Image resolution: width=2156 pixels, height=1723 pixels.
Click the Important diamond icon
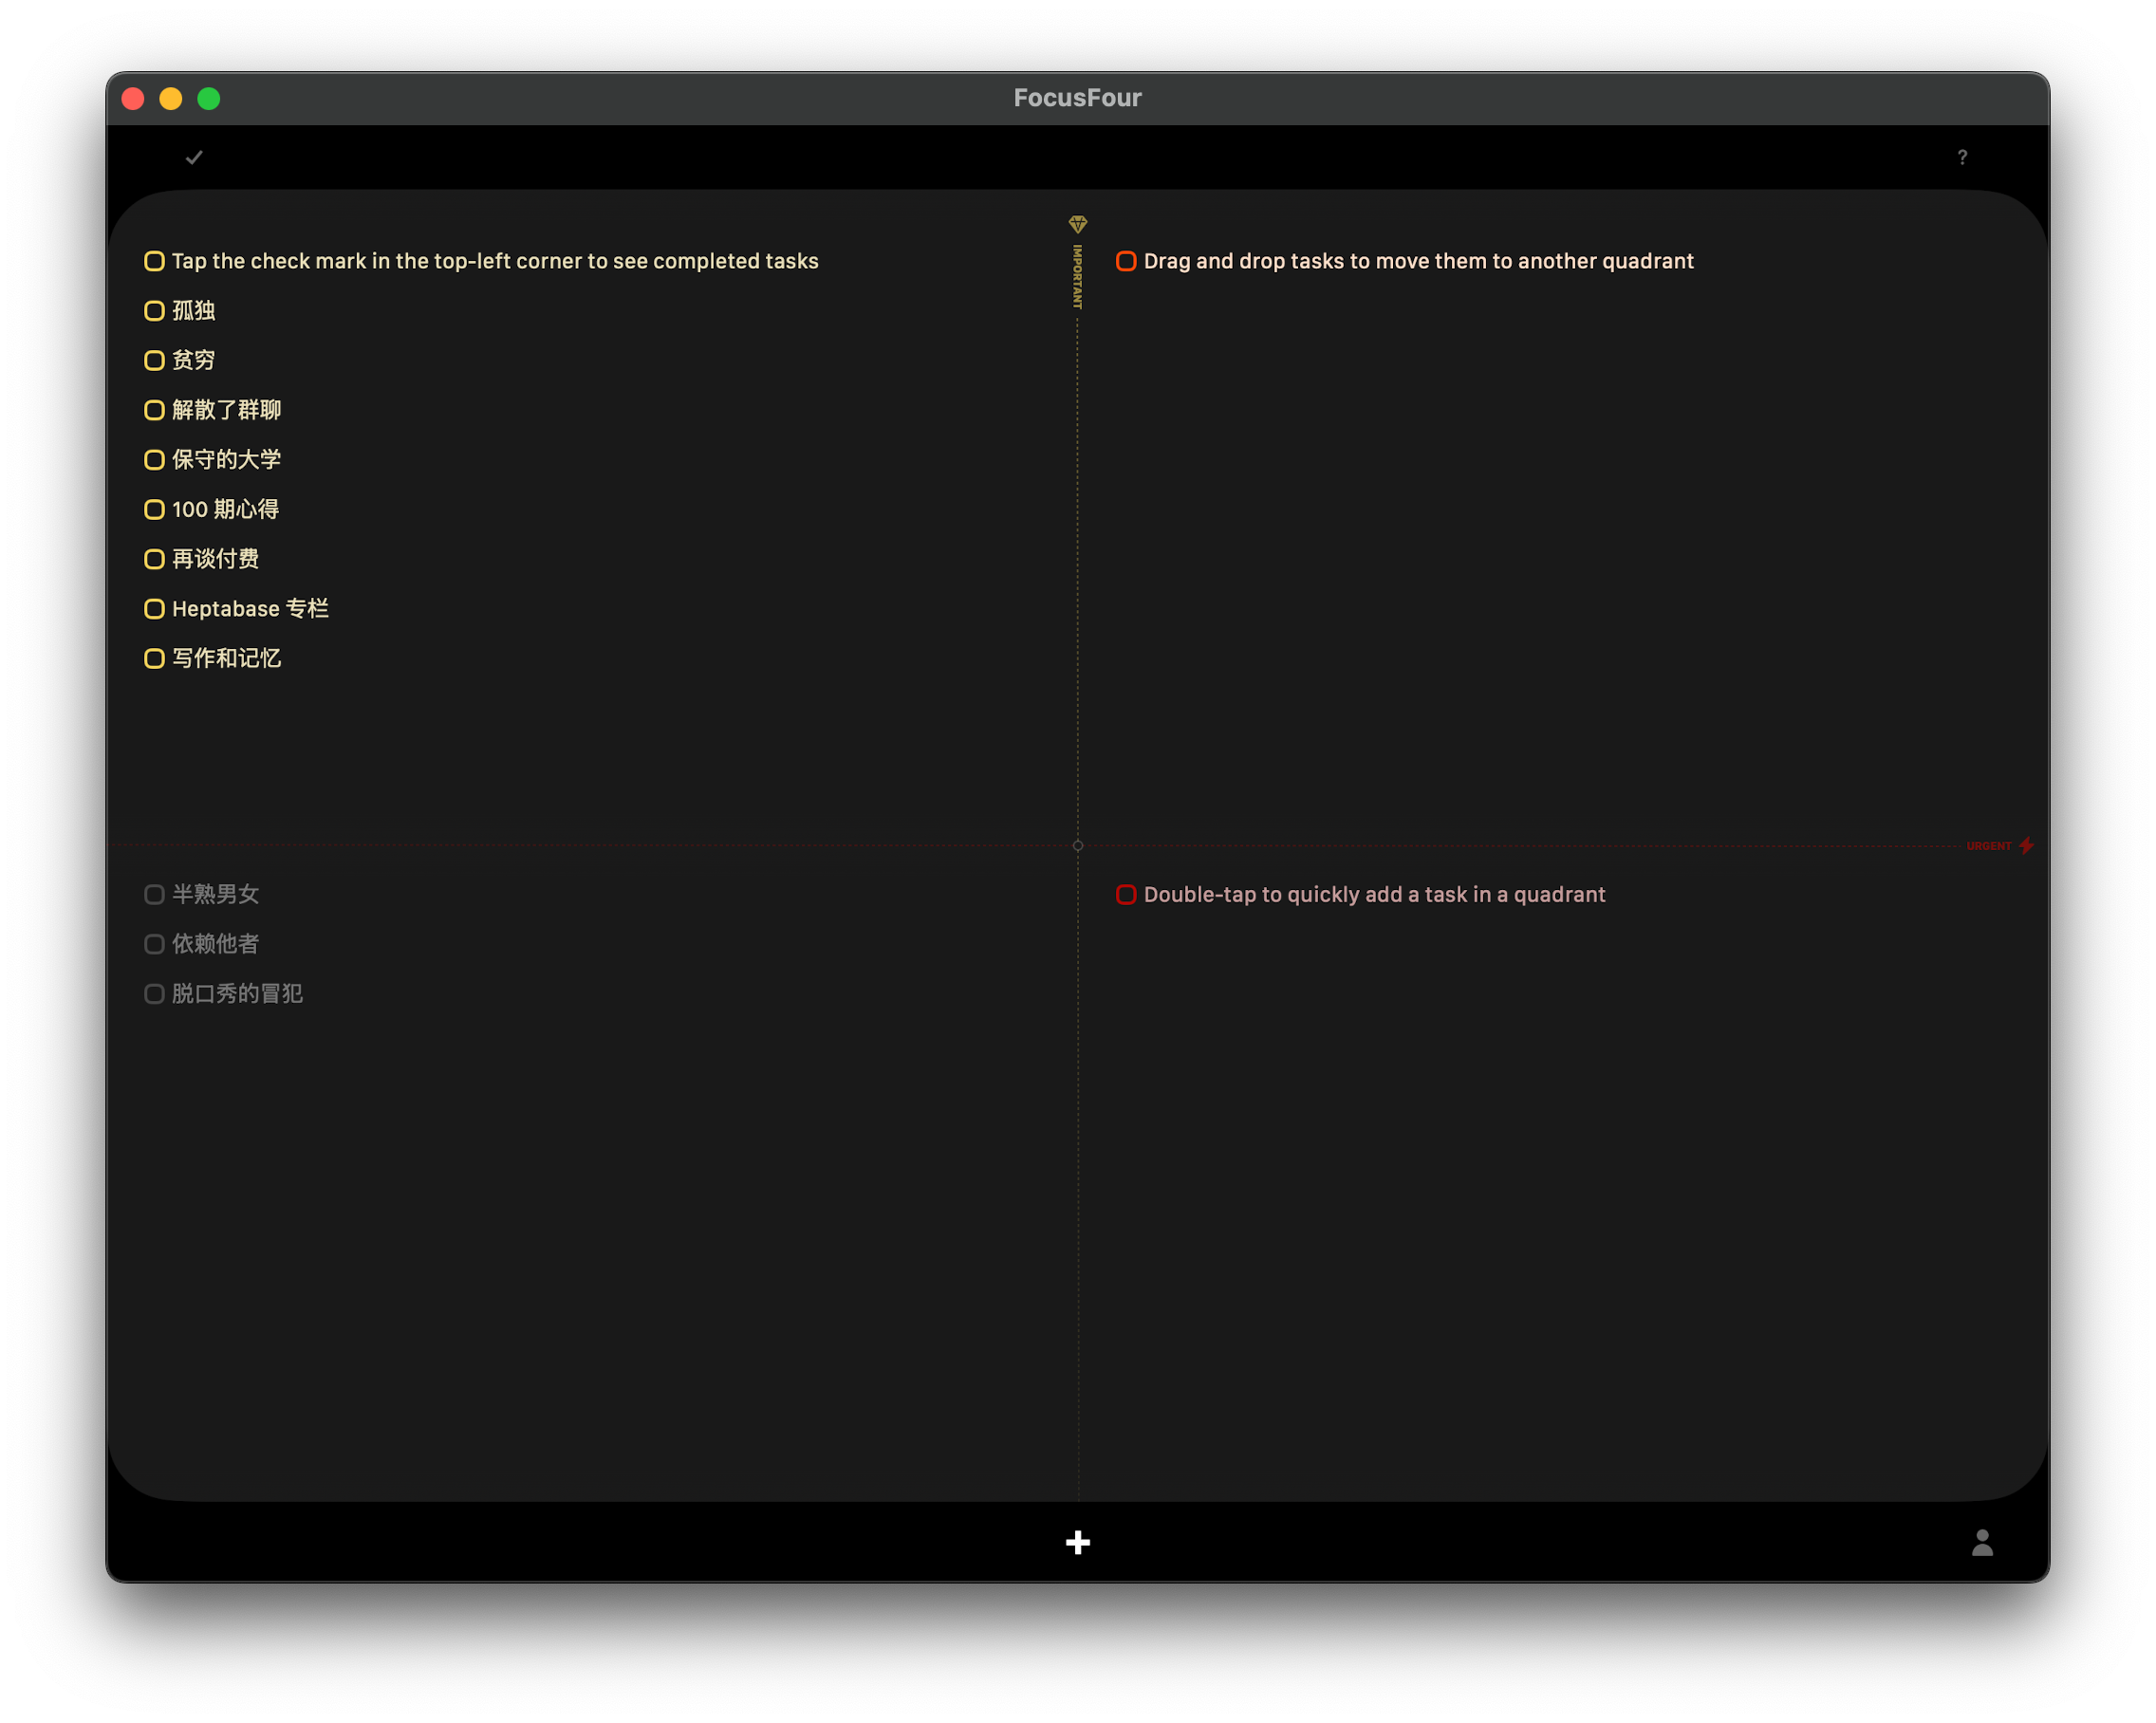pos(1077,224)
